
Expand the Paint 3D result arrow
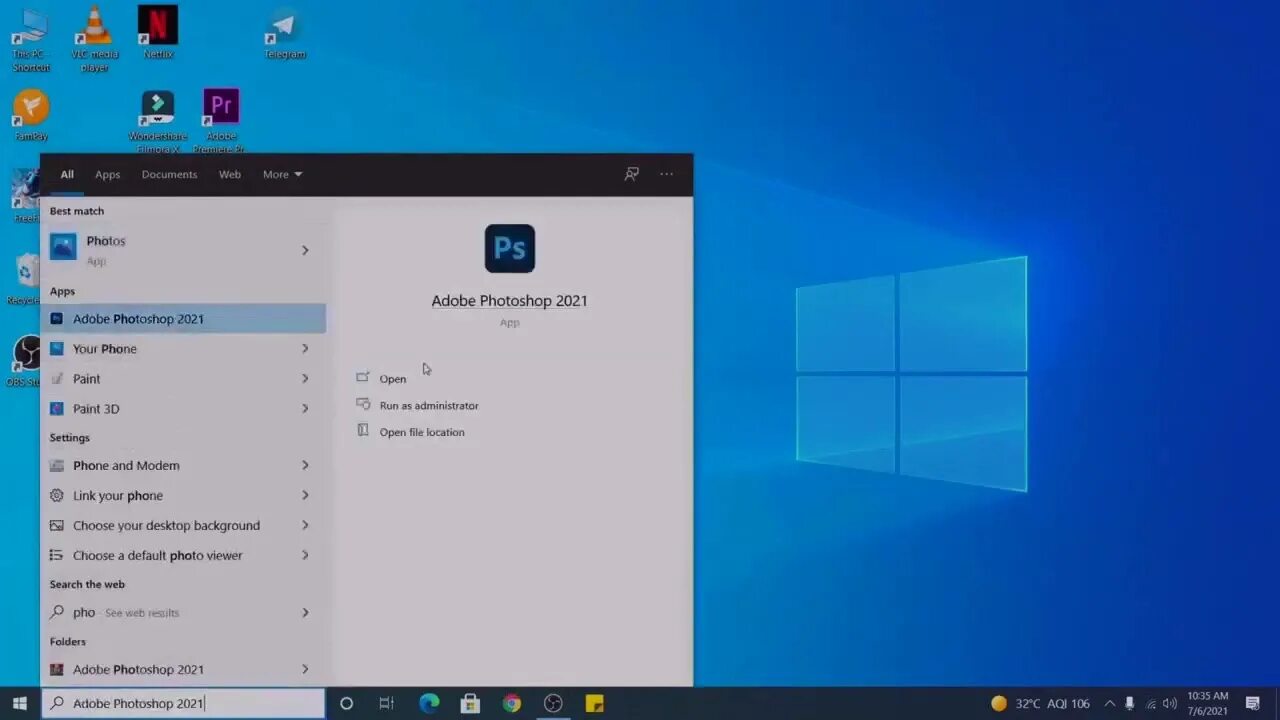(x=305, y=408)
